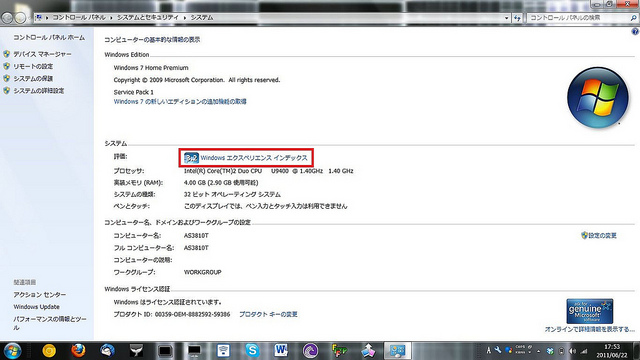This screenshot has width=640, height=360.
Task: Expand the arrow after システムとセキュリティ breadcrumb
Action: coord(184,18)
